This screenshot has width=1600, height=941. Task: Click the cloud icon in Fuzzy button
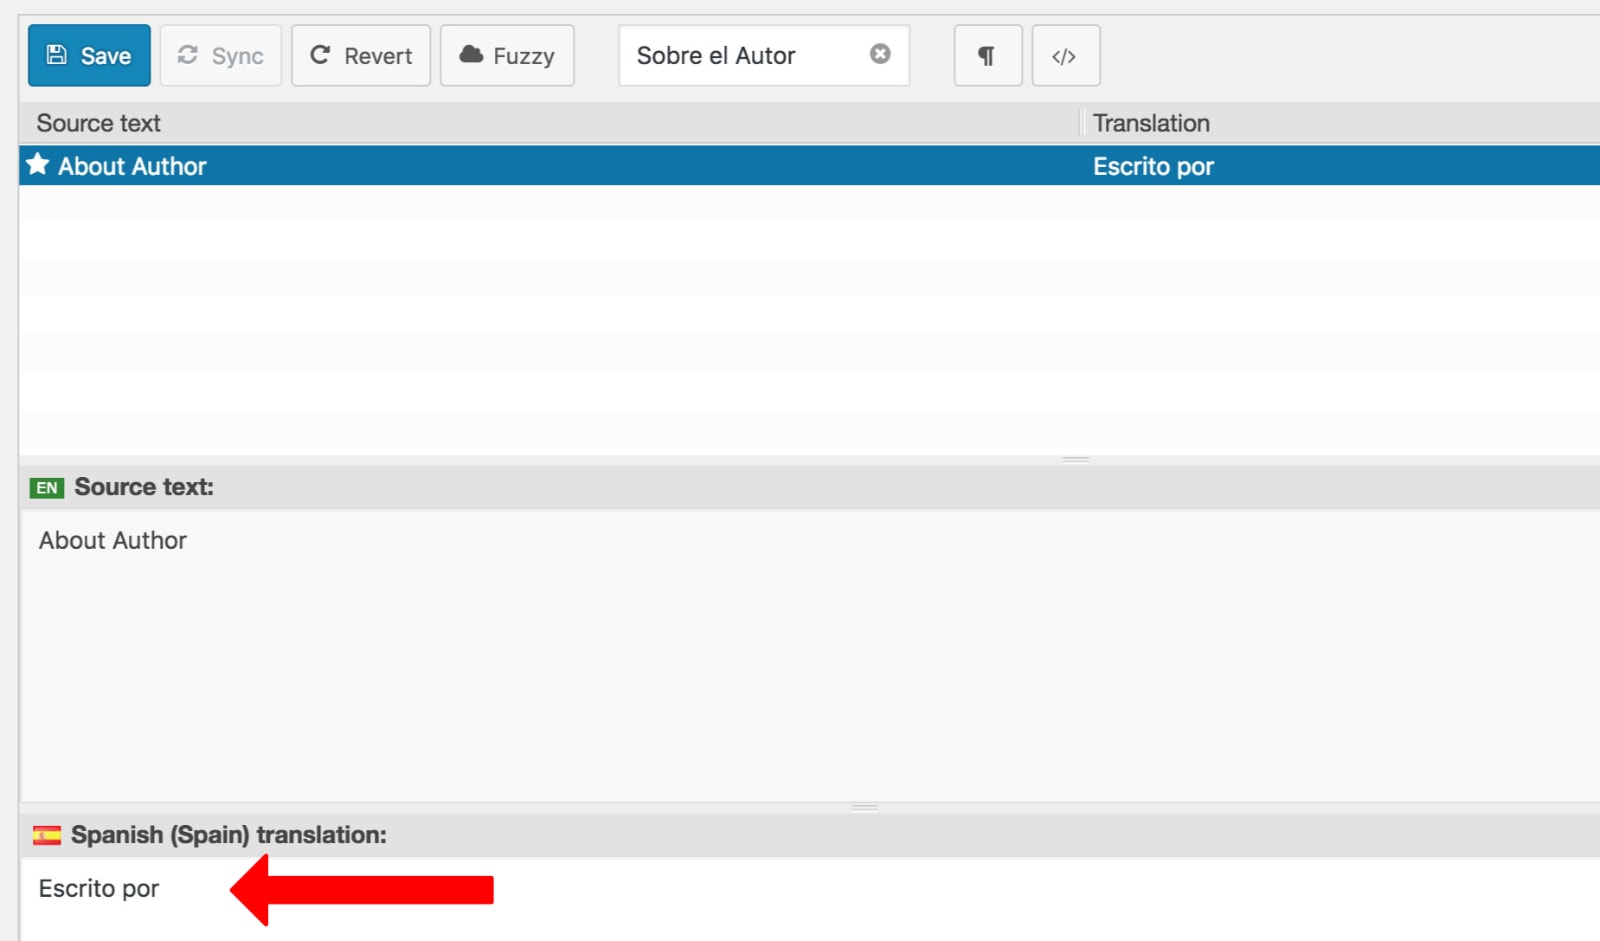tap(471, 54)
